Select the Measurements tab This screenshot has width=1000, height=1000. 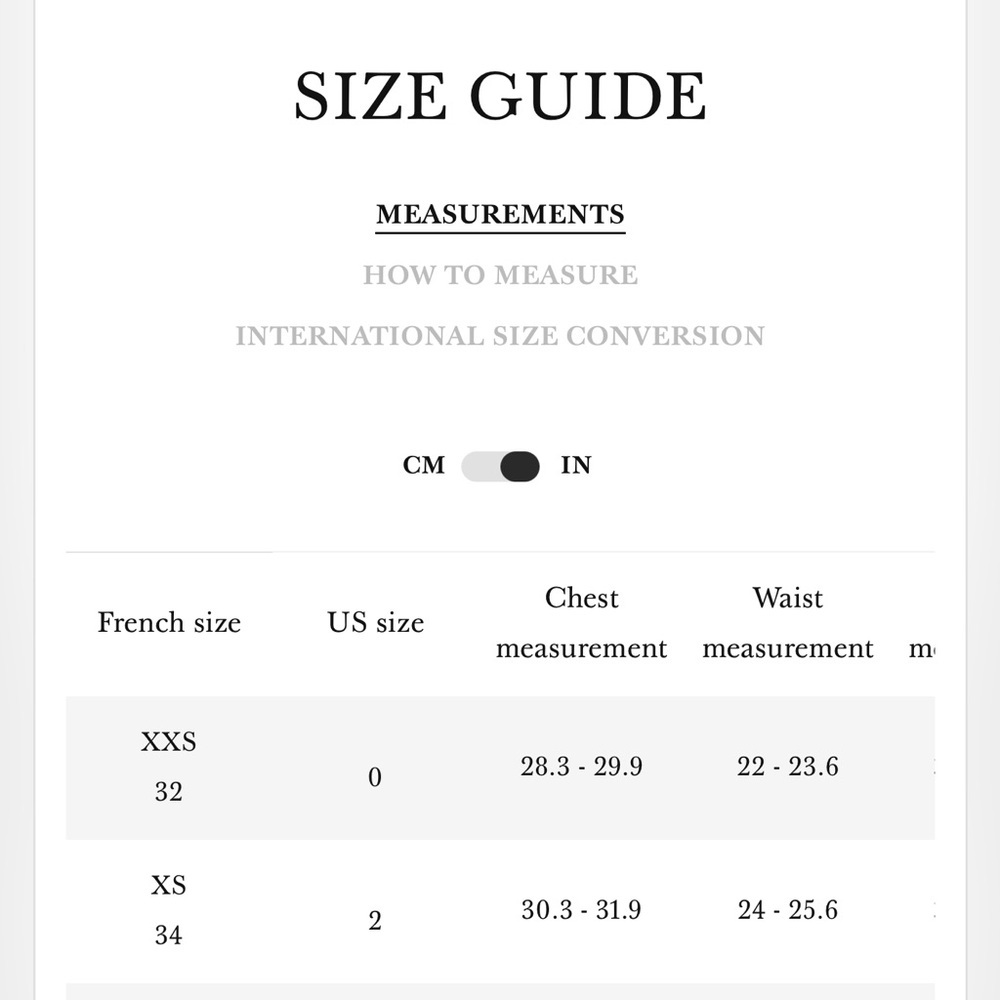[x=500, y=214]
